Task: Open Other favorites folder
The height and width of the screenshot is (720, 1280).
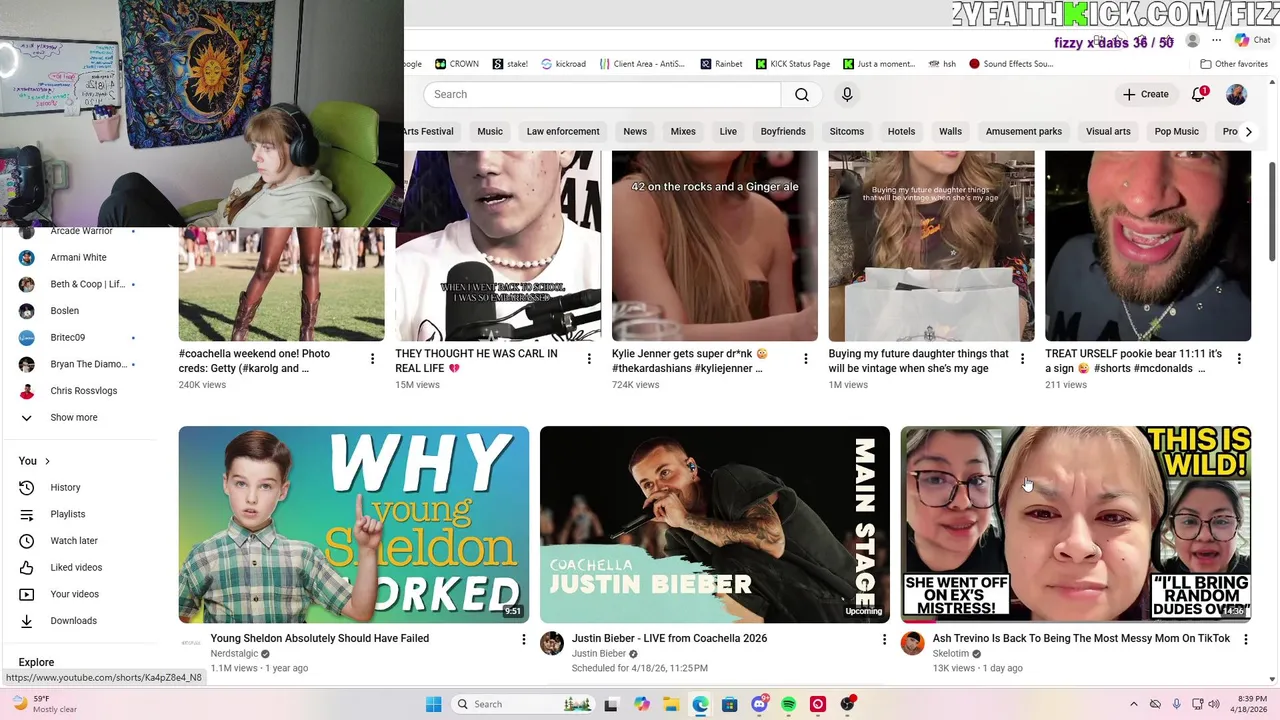Action: (x=1234, y=64)
